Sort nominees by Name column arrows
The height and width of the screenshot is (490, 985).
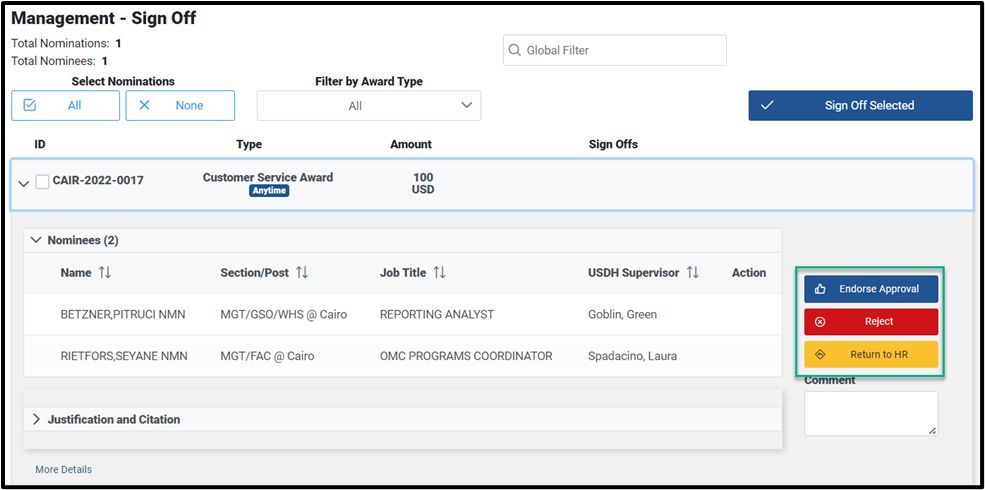[104, 273]
